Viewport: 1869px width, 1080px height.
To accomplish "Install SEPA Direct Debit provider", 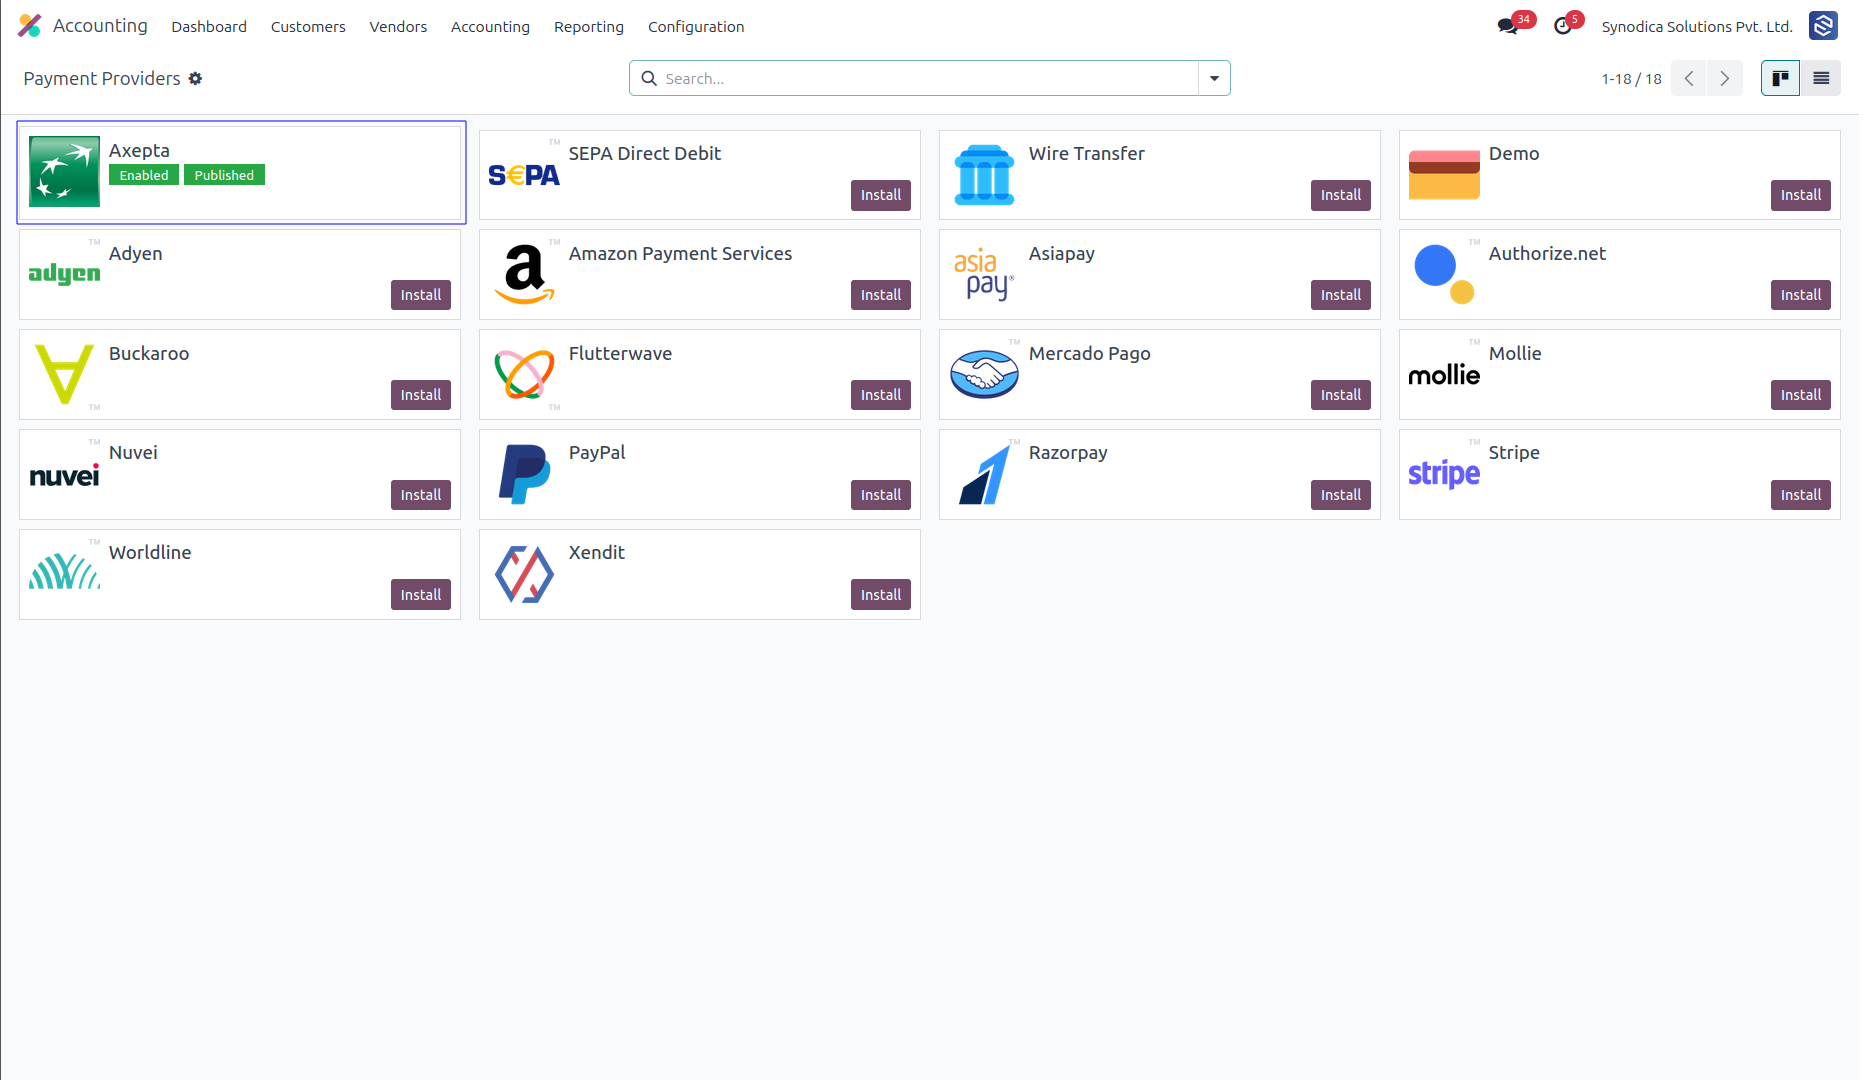I will (x=881, y=195).
